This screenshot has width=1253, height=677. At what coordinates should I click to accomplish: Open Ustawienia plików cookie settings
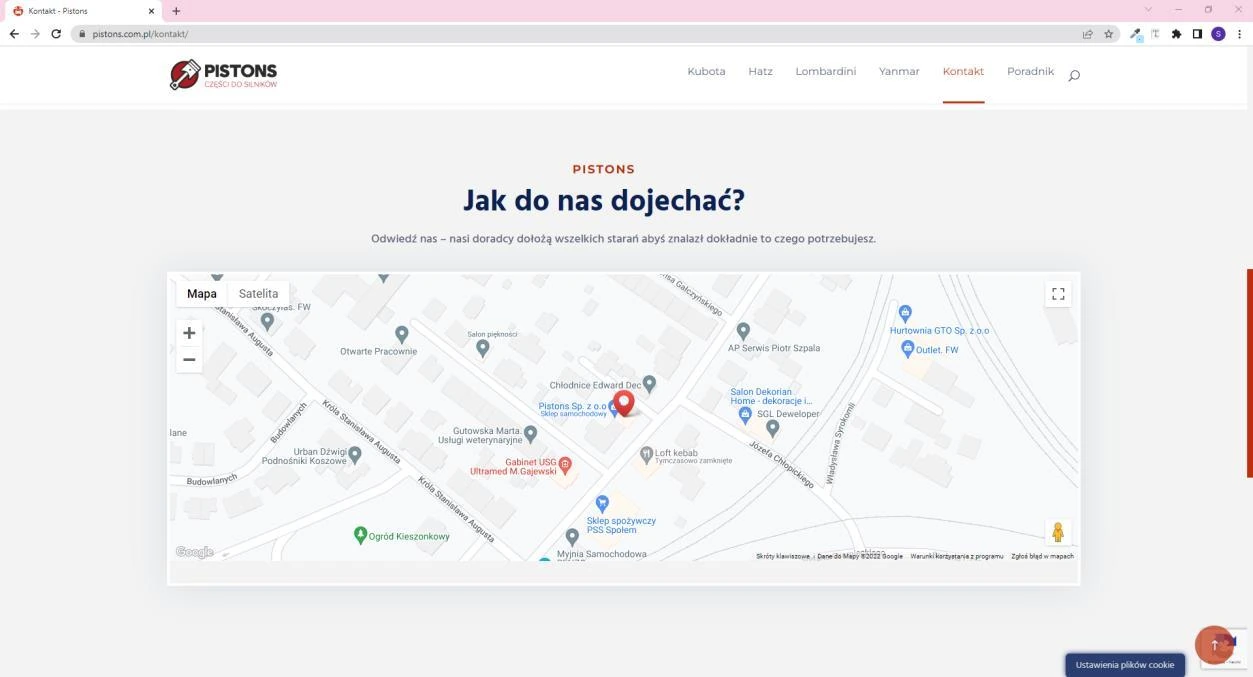[1125, 665]
